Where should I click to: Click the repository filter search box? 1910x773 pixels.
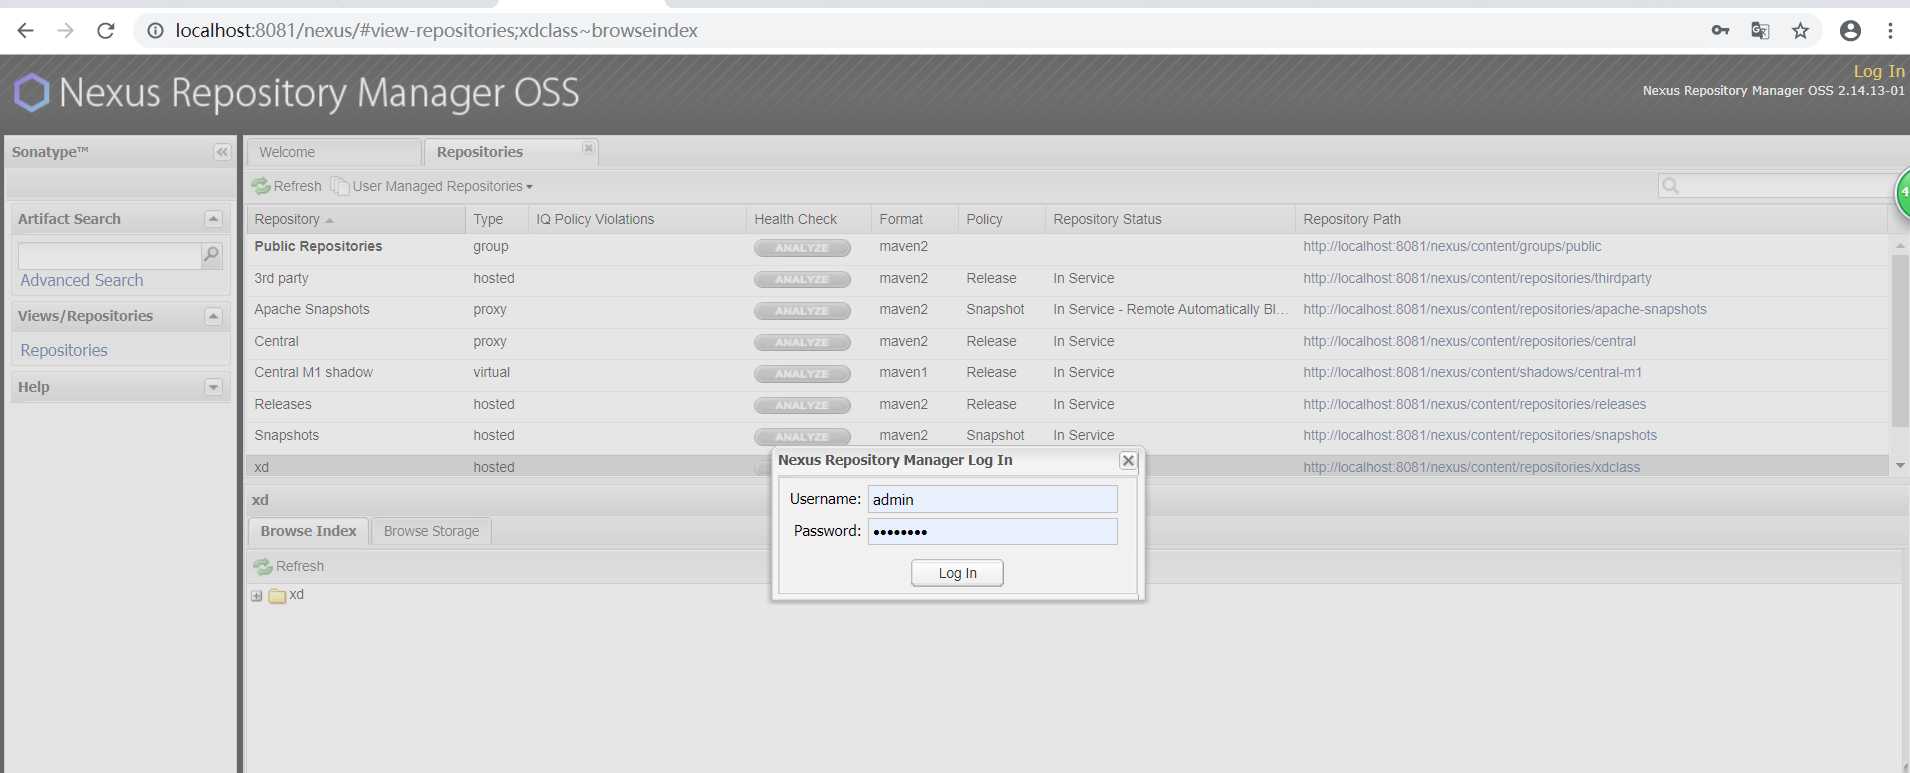[1776, 186]
